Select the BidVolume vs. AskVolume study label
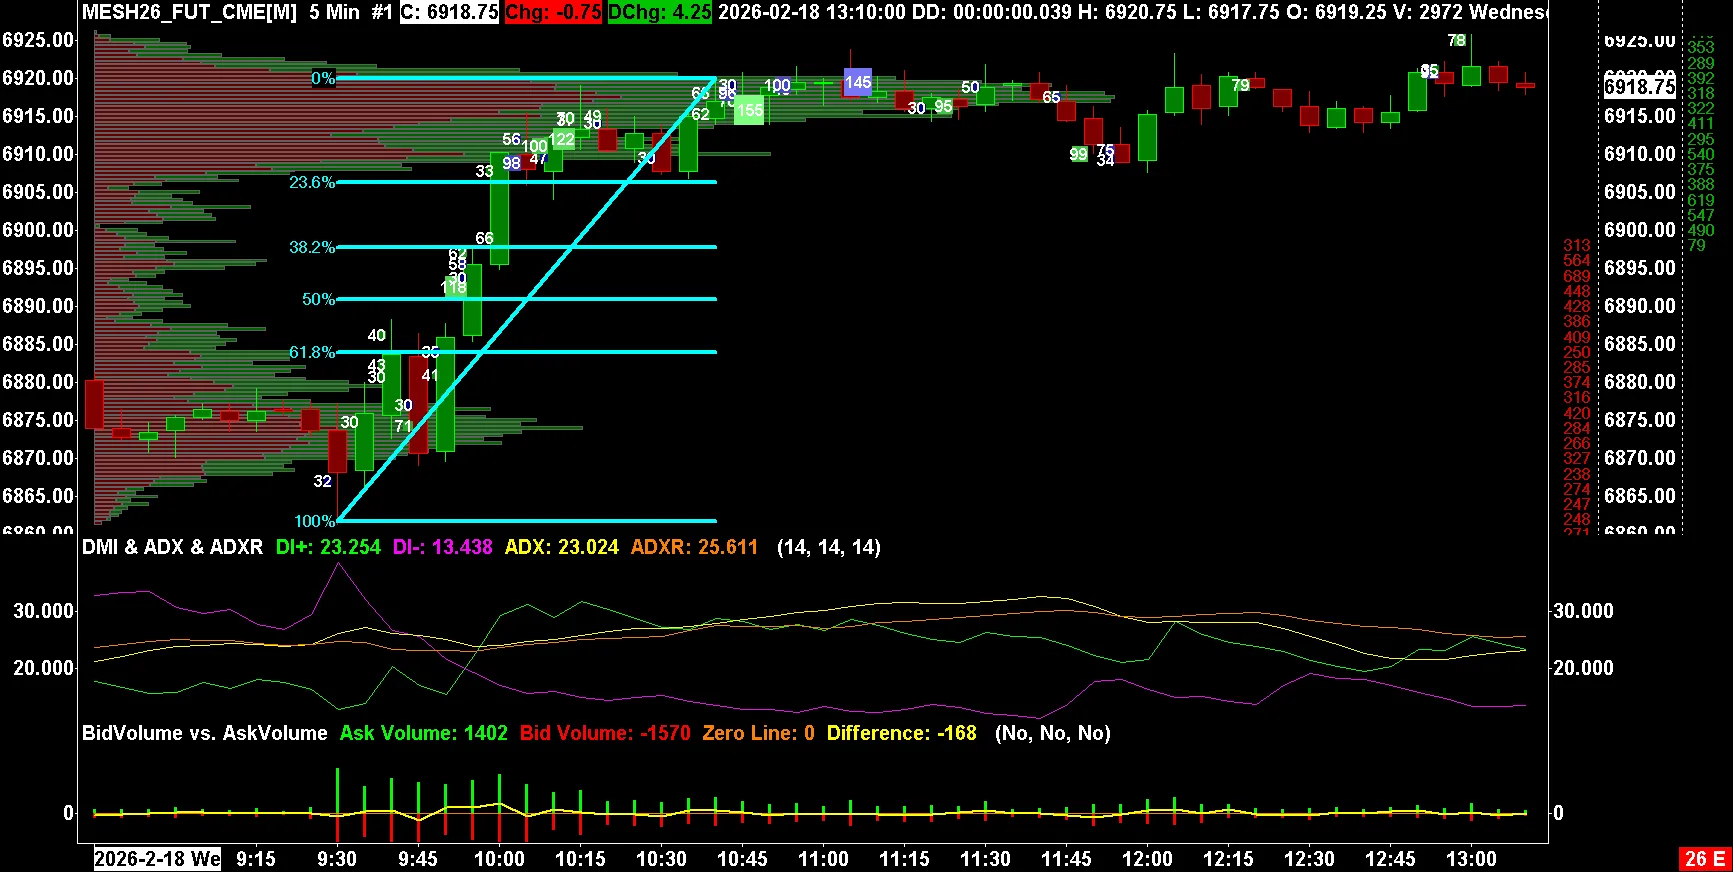The height and width of the screenshot is (872, 1733). [x=204, y=733]
